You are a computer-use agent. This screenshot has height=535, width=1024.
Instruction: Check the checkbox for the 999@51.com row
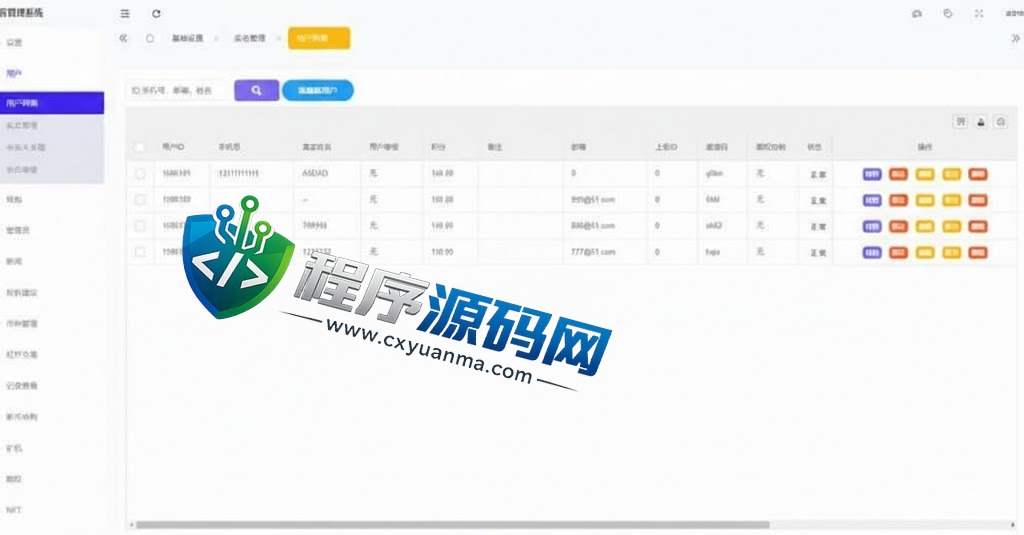pyautogui.click(x=140, y=200)
